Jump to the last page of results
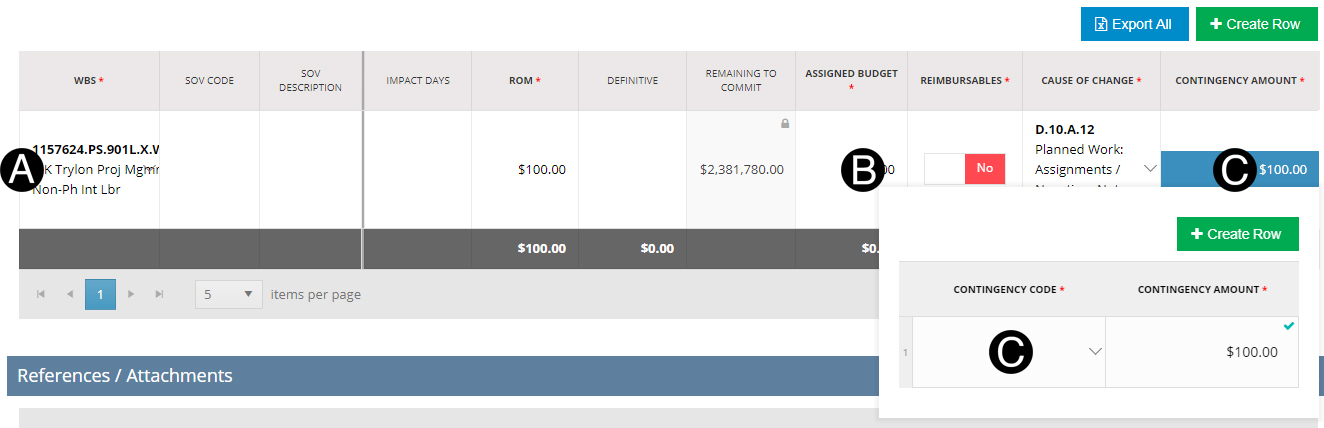The width and height of the screenshot is (1324, 428). (159, 295)
